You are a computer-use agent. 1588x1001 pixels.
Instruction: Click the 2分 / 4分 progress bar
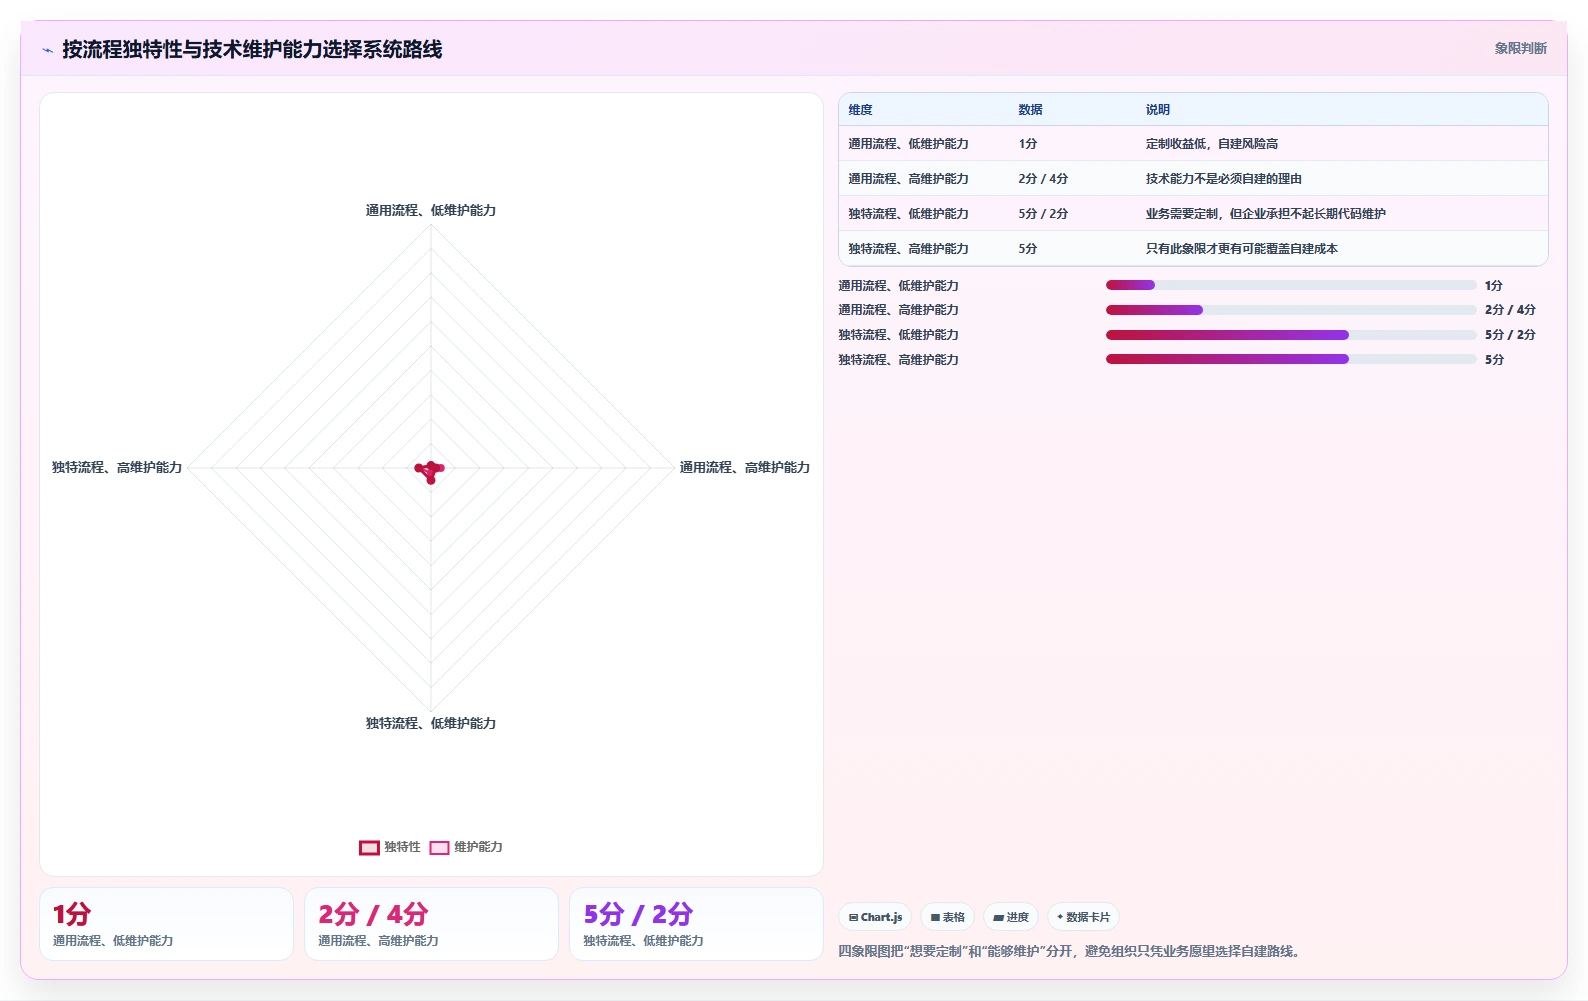pos(1291,310)
